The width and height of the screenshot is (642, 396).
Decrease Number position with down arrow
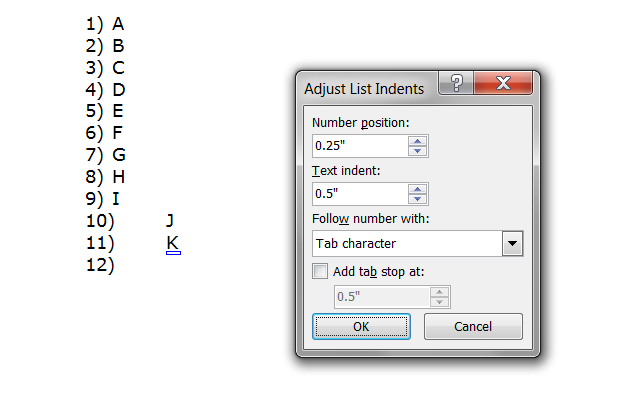[x=418, y=151]
